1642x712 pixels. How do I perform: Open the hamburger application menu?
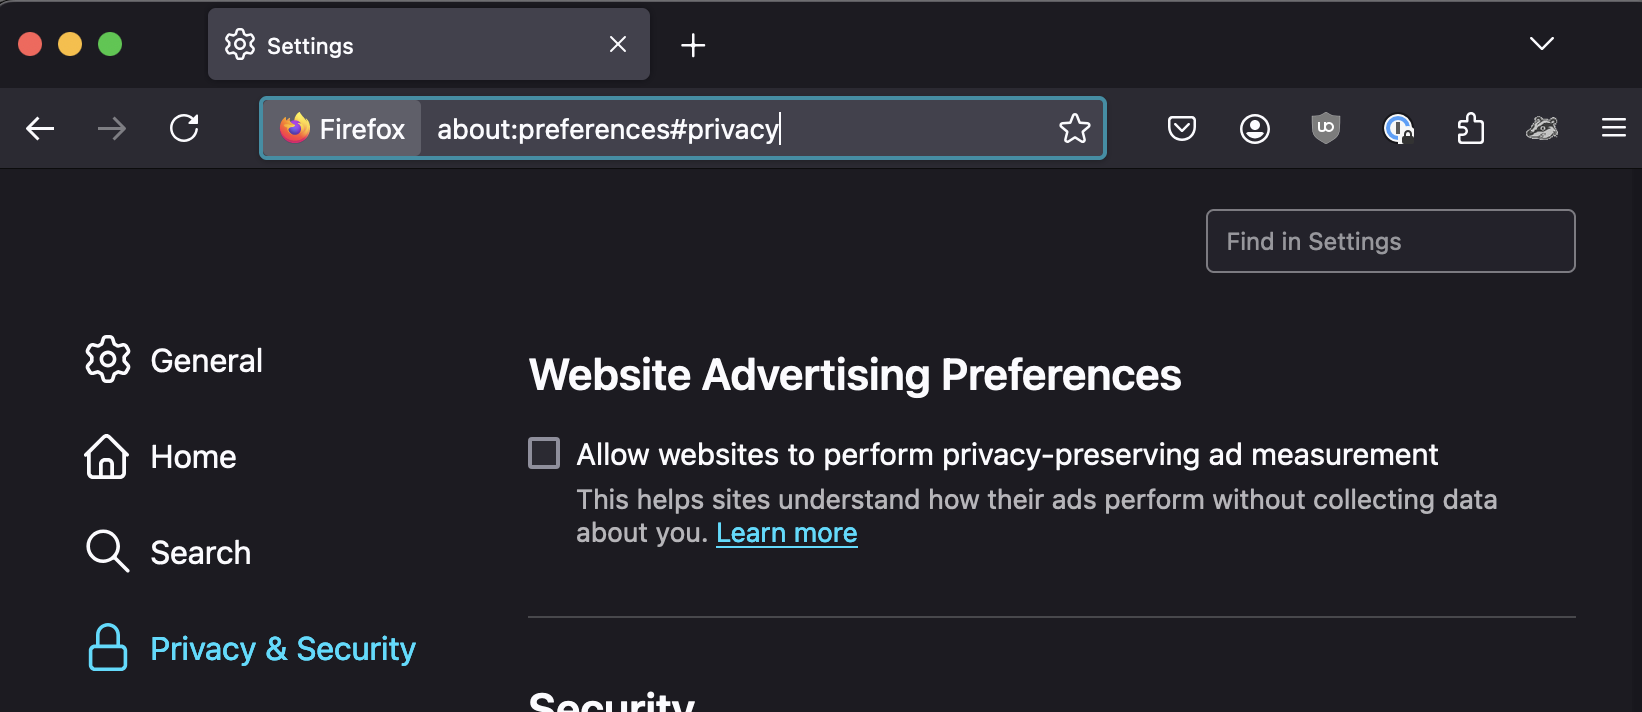pyautogui.click(x=1613, y=128)
